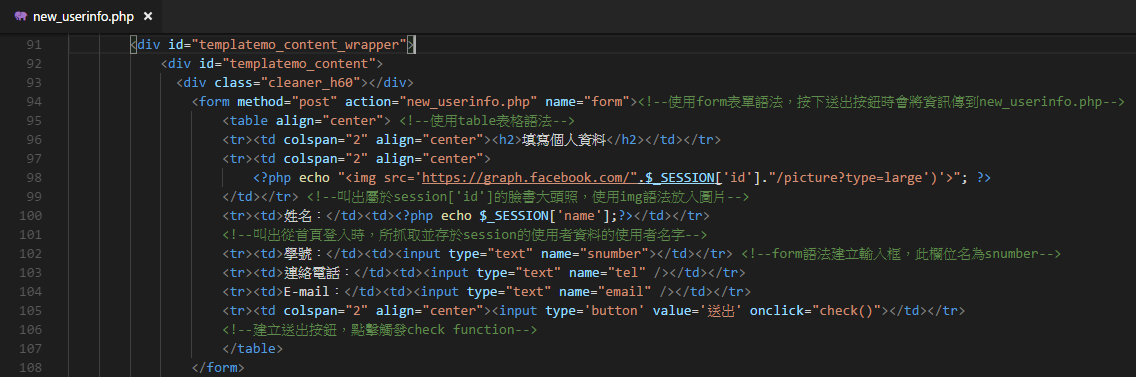
Task: Click the closing </table> tag
Action: coord(253,348)
